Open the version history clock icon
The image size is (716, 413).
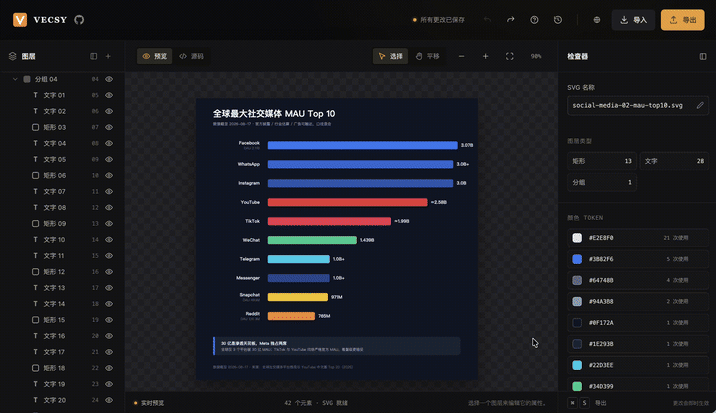click(558, 20)
